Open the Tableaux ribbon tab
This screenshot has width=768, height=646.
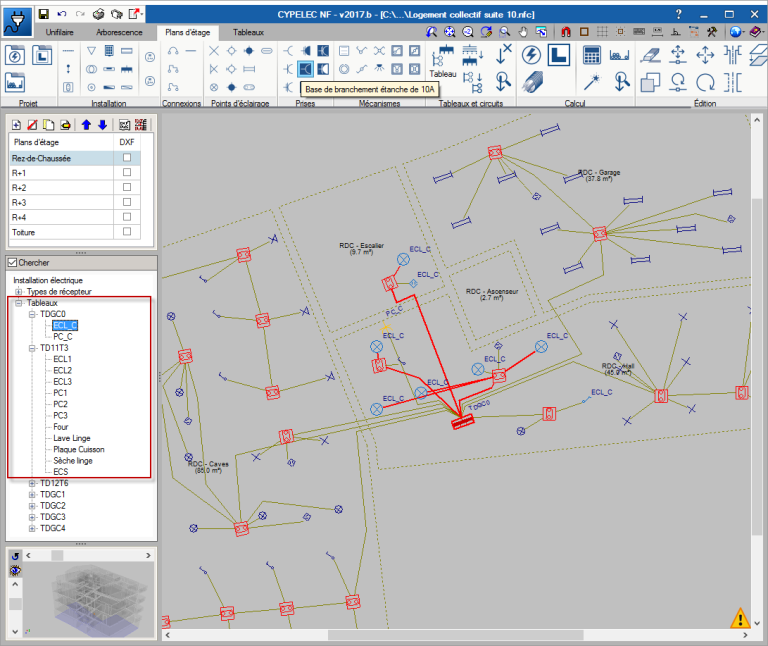coord(249,33)
